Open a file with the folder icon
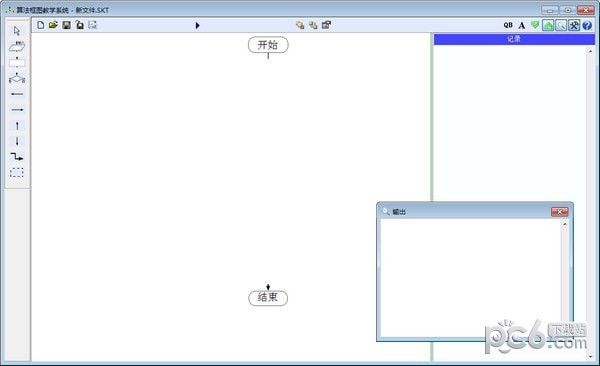 tap(53, 25)
